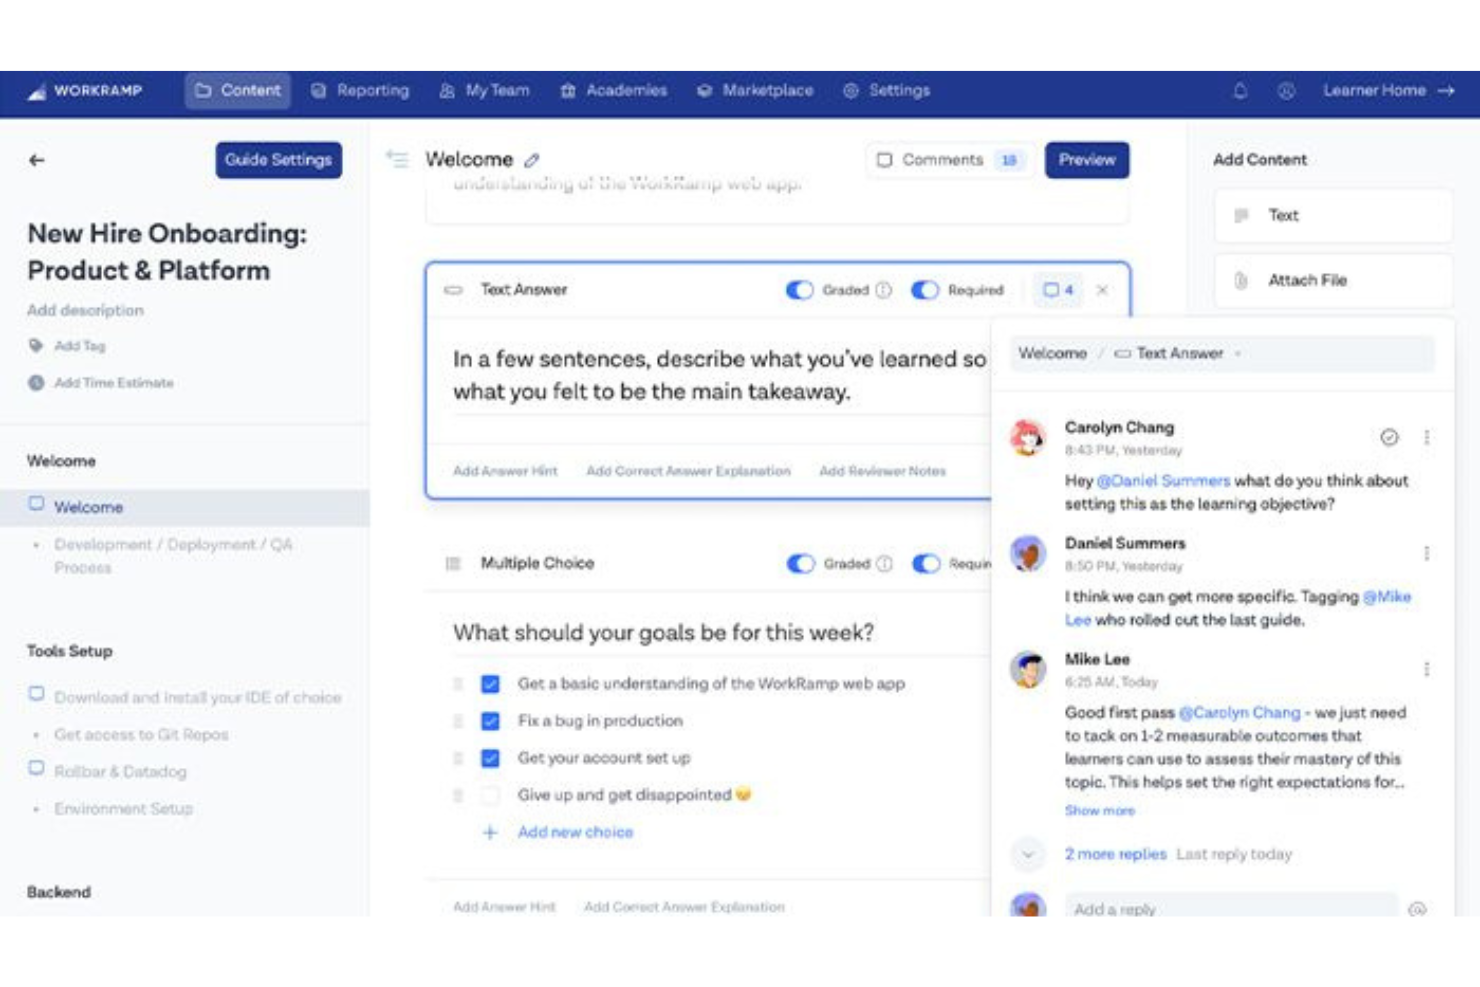The height and width of the screenshot is (987, 1480).
Task: Open the Academies tab
Action: tap(614, 91)
